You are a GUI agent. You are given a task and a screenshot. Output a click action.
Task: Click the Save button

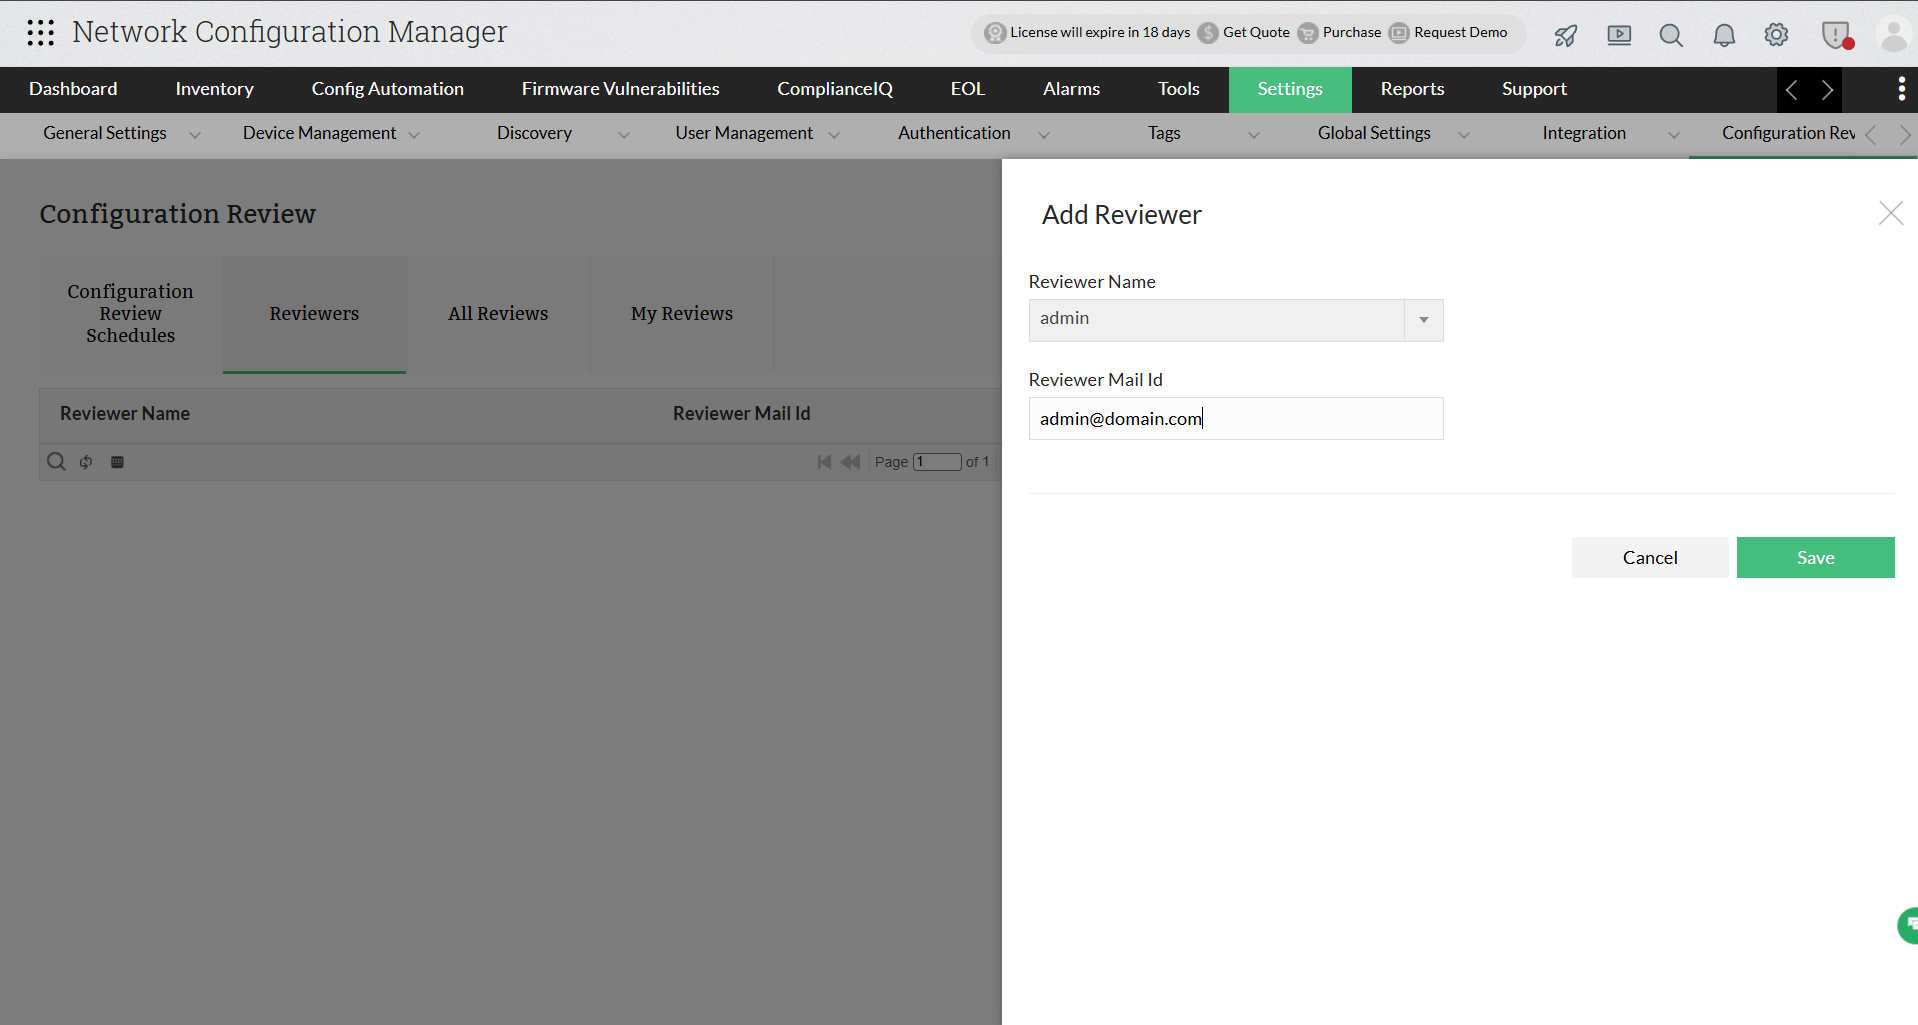click(1815, 558)
